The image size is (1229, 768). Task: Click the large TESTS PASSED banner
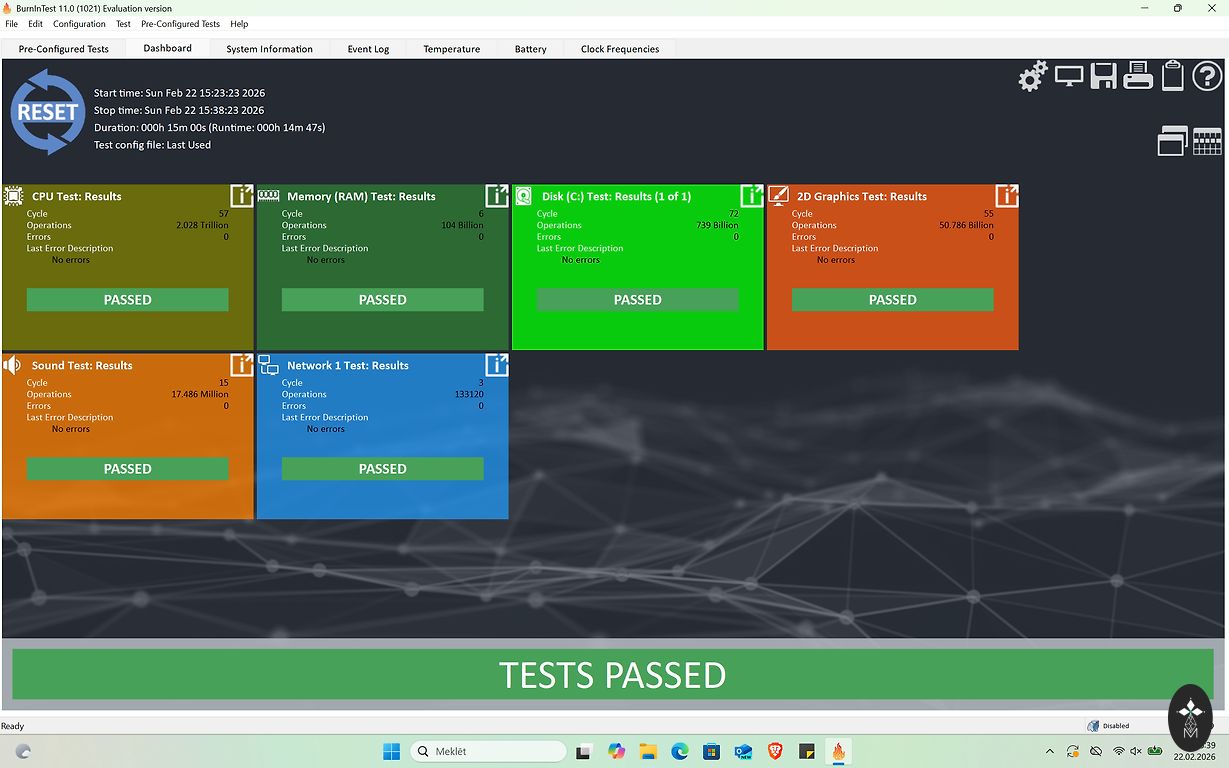612,675
